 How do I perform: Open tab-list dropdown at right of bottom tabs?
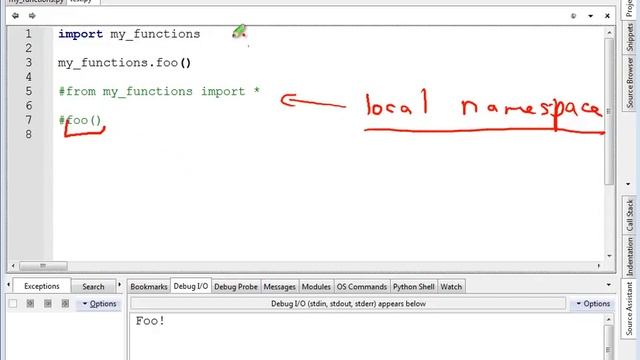tap(609, 285)
